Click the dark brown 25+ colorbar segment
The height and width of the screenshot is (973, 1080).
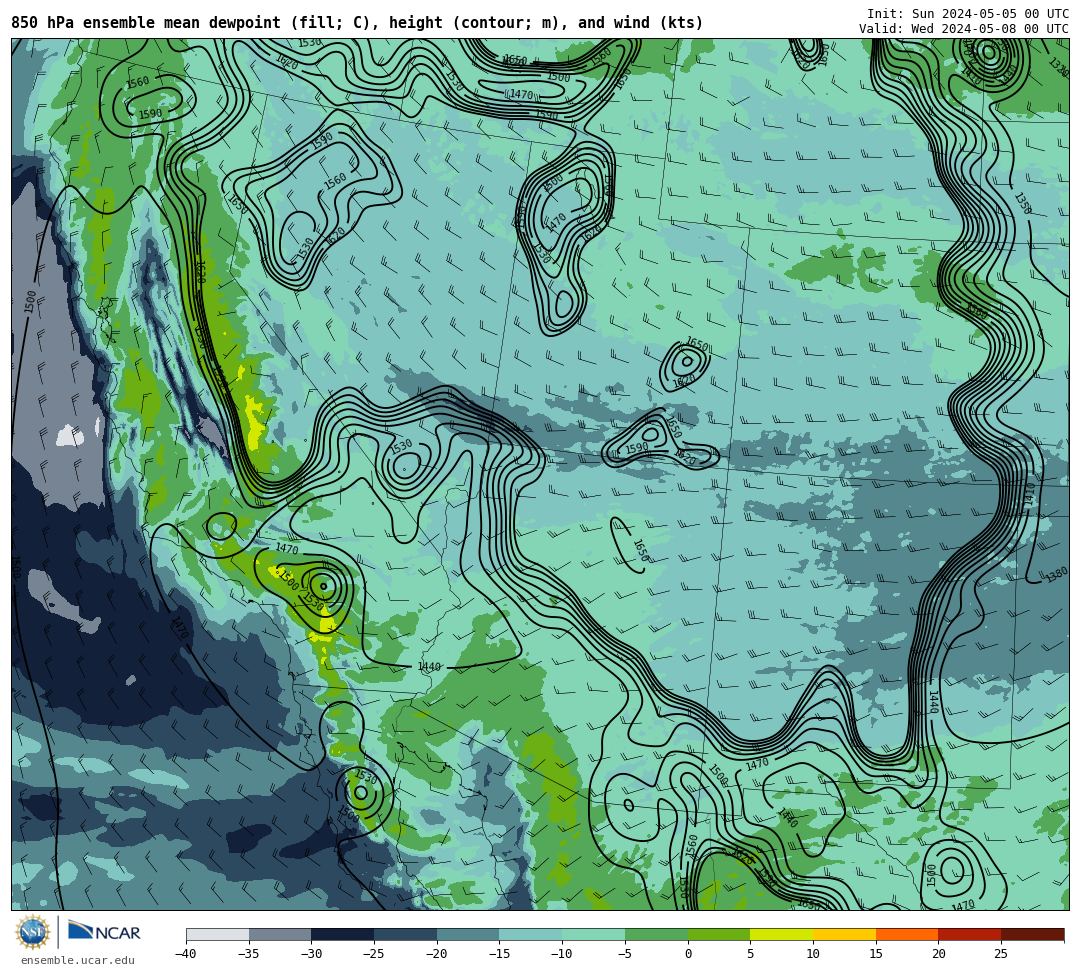point(1032,934)
